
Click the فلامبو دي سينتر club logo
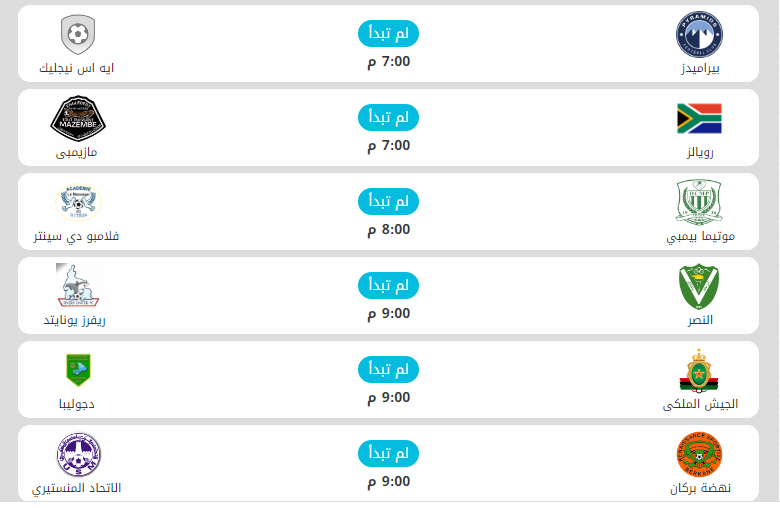[77, 203]
